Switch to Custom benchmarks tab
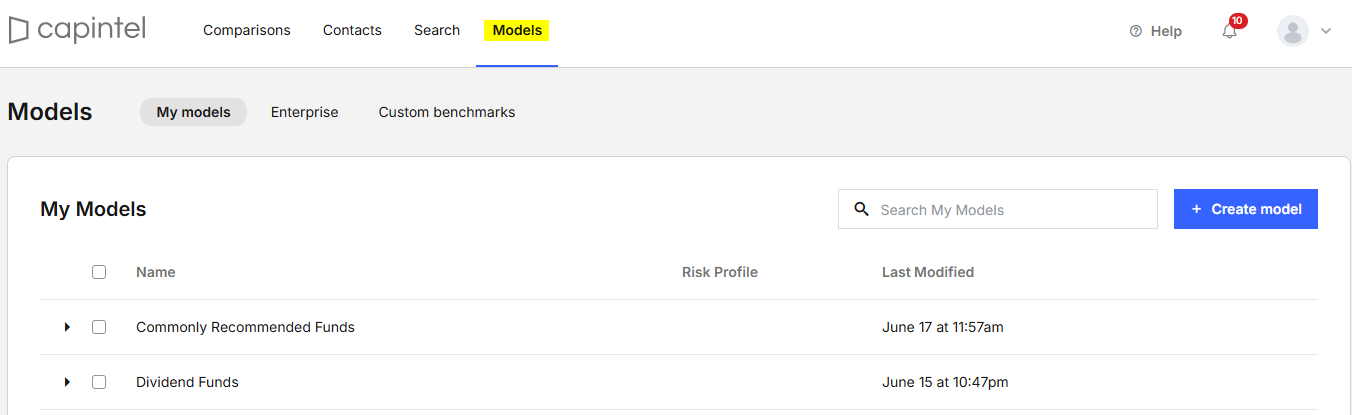The width and height of the screenshot is (1352, 415). coord(447,112)
